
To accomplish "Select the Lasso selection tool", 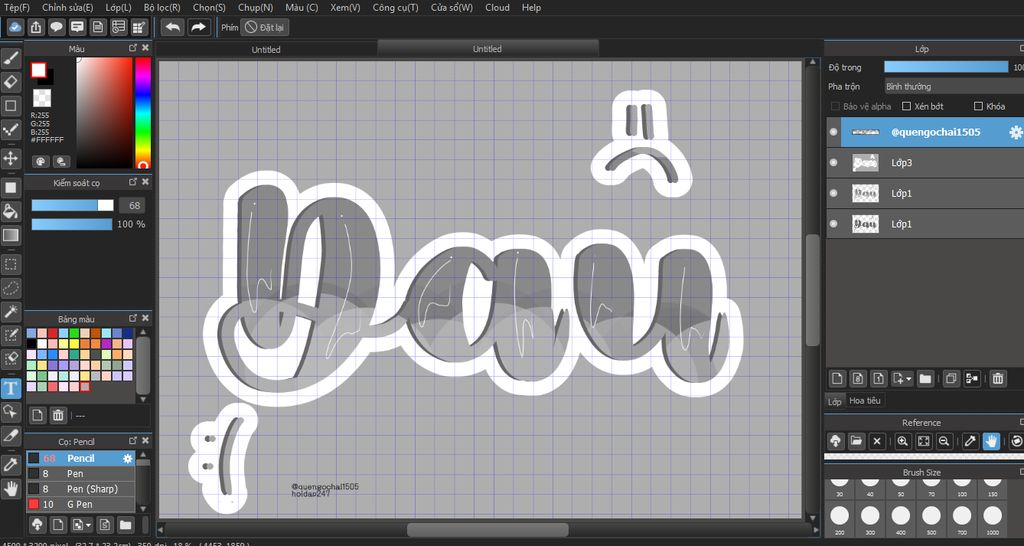I will (11, 288).
